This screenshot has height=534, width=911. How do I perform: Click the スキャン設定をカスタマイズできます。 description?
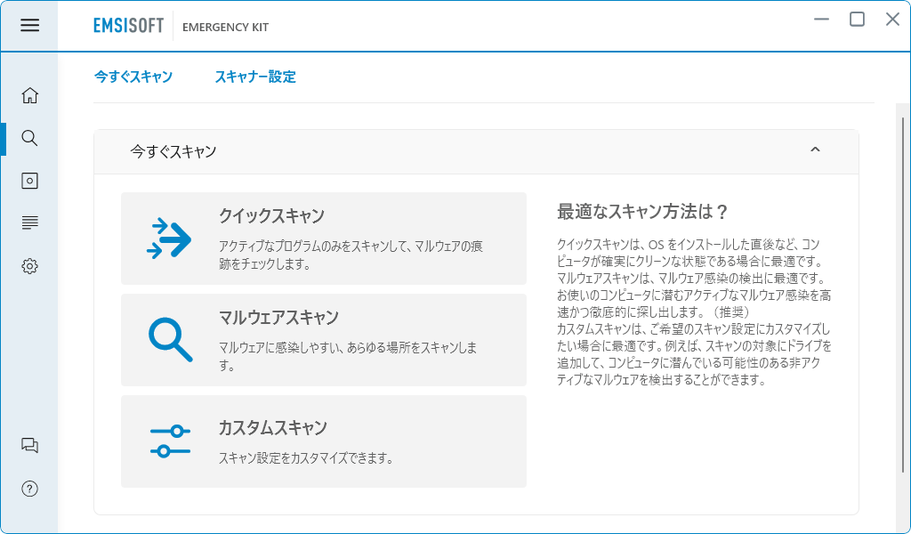pos(306,458)
